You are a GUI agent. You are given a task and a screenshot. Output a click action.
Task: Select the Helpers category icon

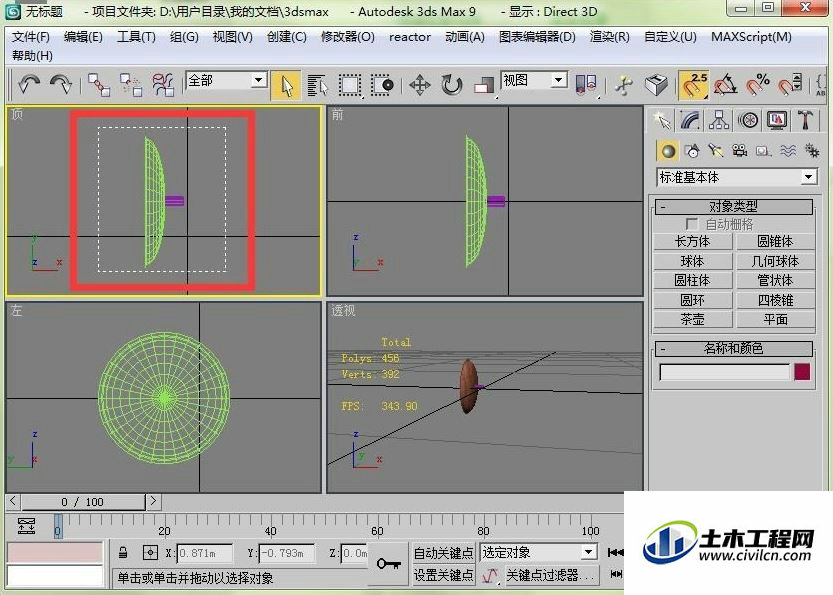[x=764, y=151]
